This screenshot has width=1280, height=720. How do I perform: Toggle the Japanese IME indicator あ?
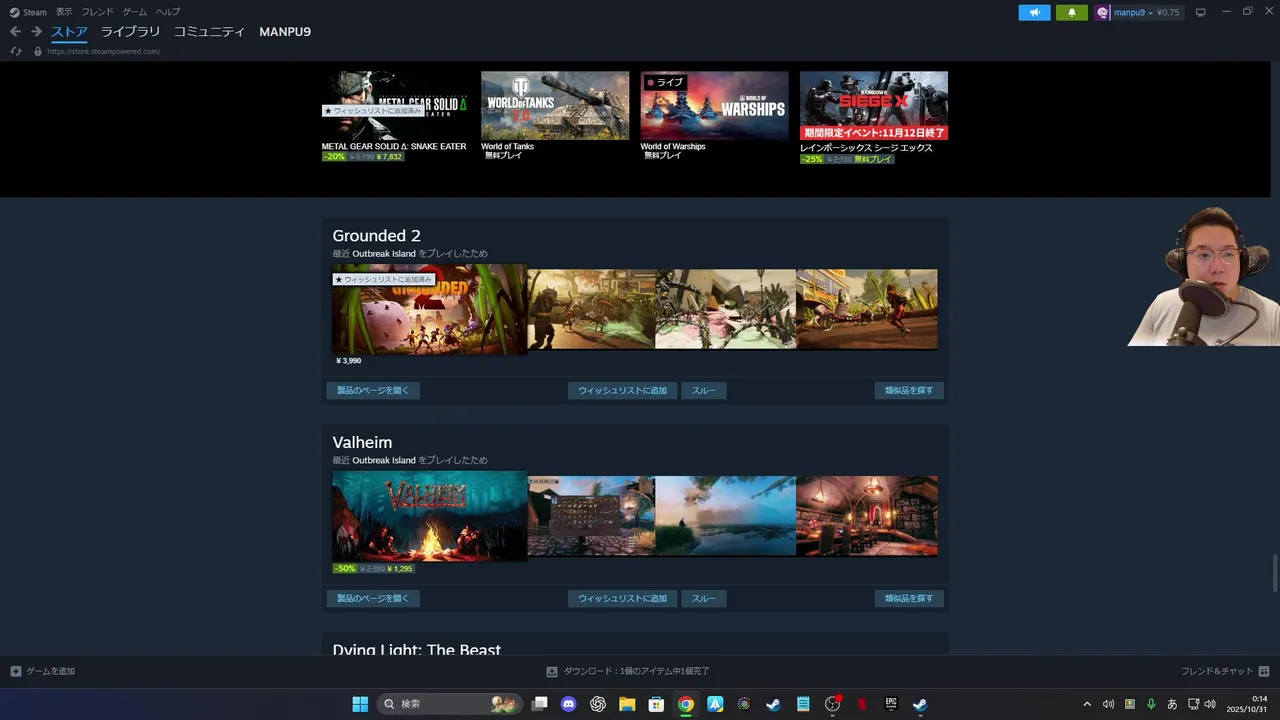coord(1172,704)
